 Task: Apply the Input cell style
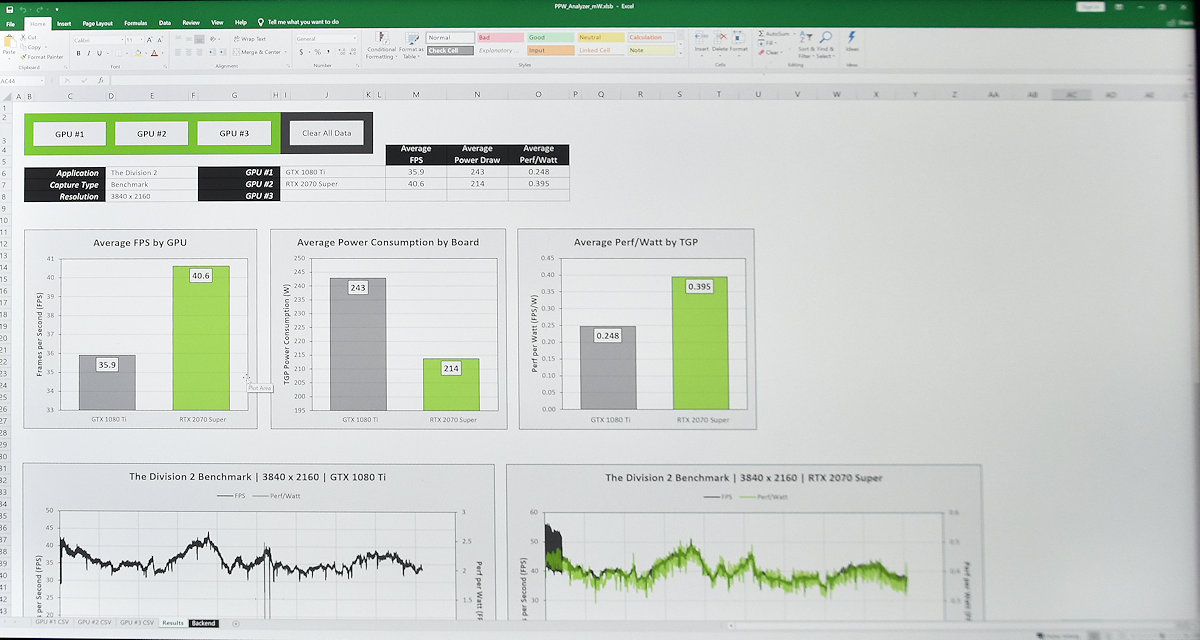click(549, 50)
